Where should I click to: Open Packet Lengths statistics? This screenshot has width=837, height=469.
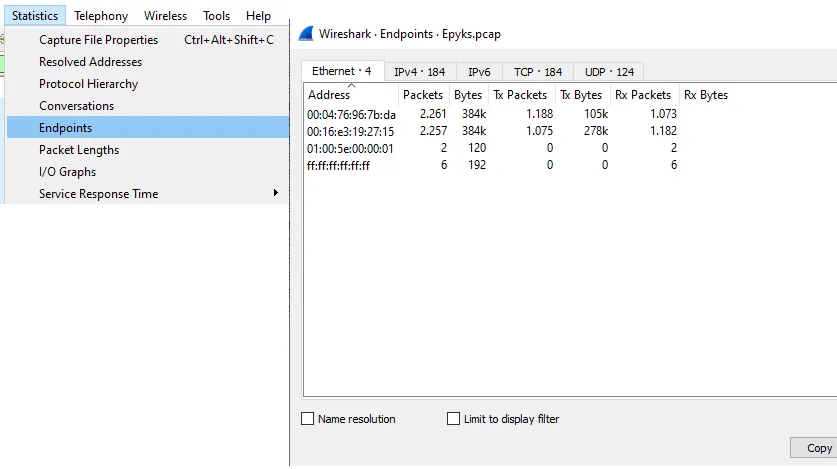[148, 150]
